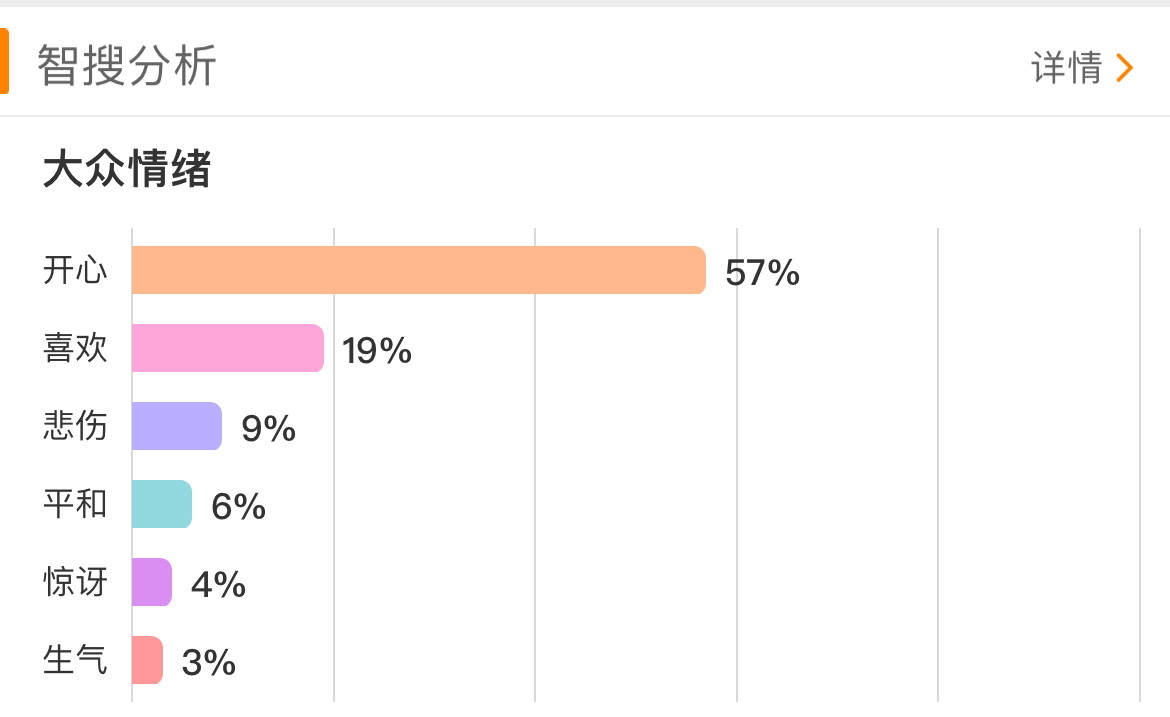
Task: Select the violet 惊讶 bar
Action: [151, 582]
